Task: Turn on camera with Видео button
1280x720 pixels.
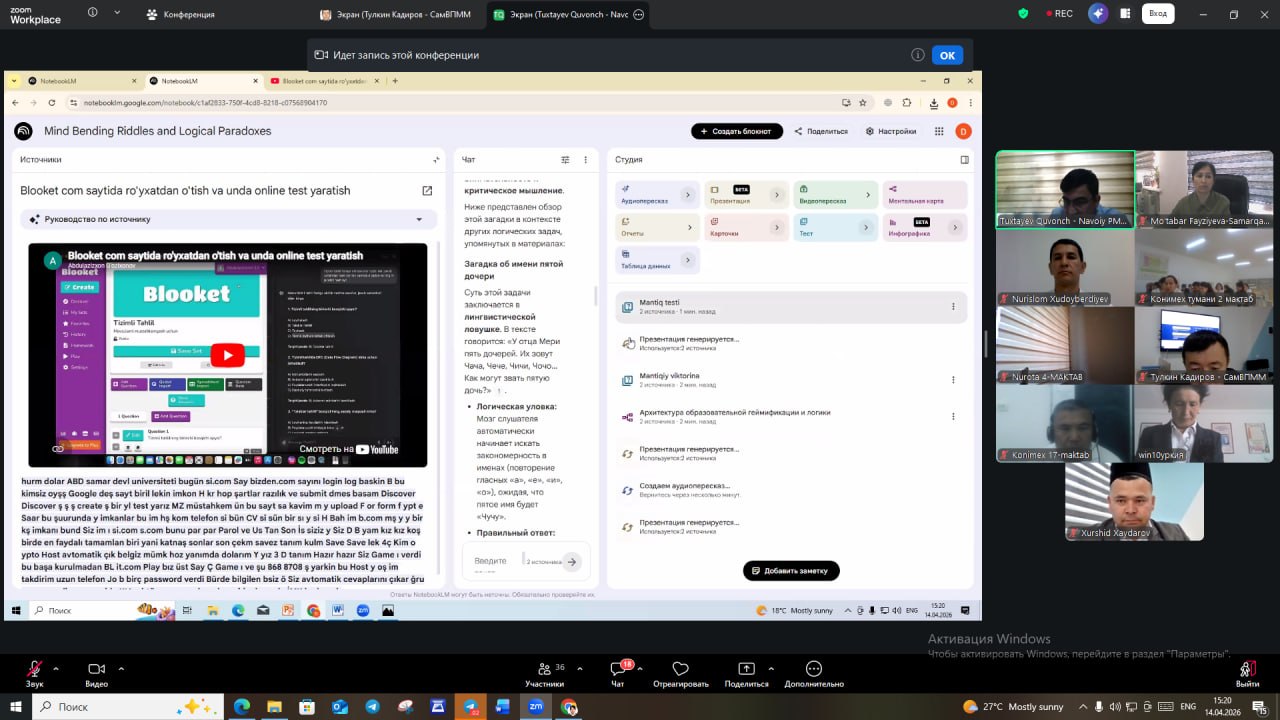Action: coord(96,669)
